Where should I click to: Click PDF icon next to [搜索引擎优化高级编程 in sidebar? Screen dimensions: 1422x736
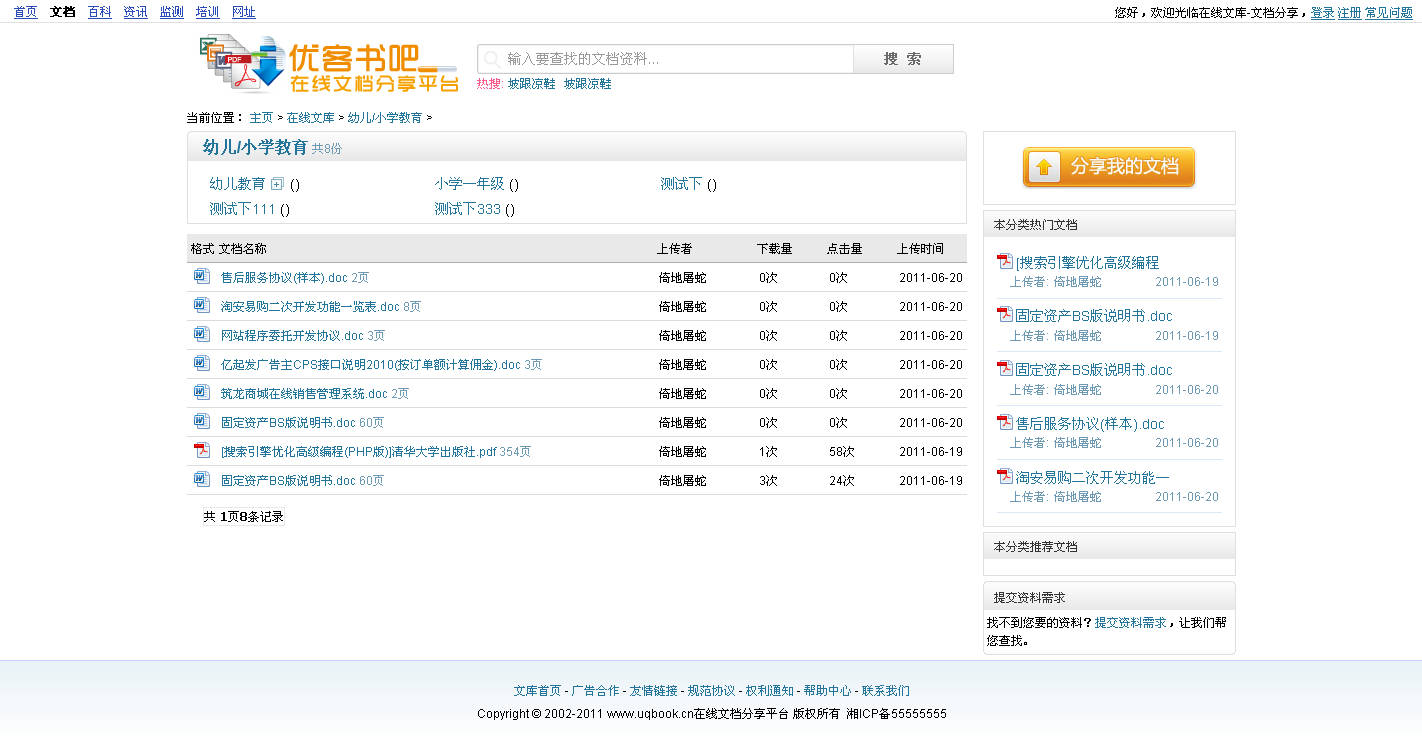click(x=1005, y=262)
